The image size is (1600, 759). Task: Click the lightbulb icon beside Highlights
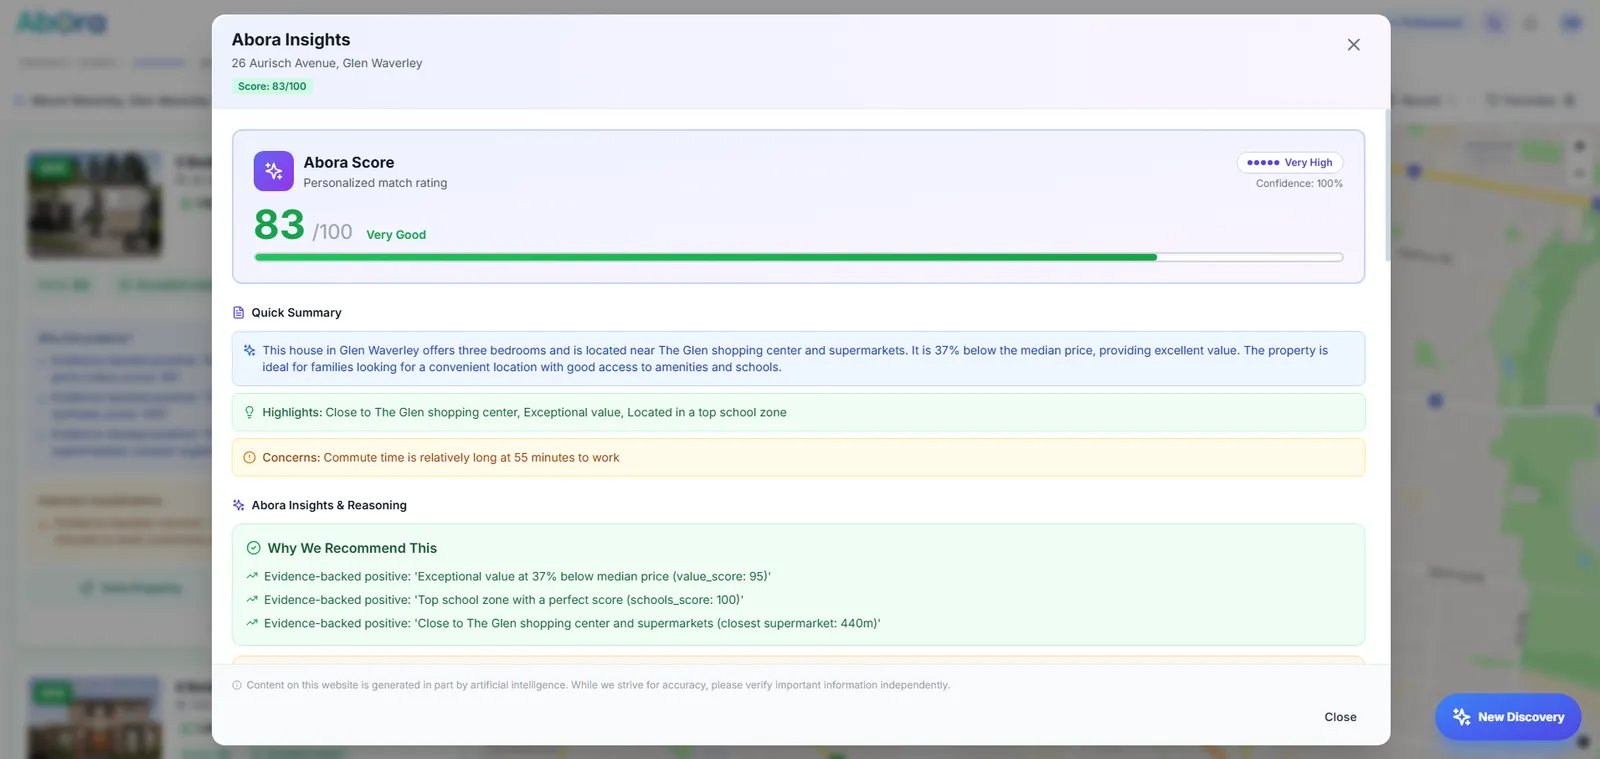249,412
